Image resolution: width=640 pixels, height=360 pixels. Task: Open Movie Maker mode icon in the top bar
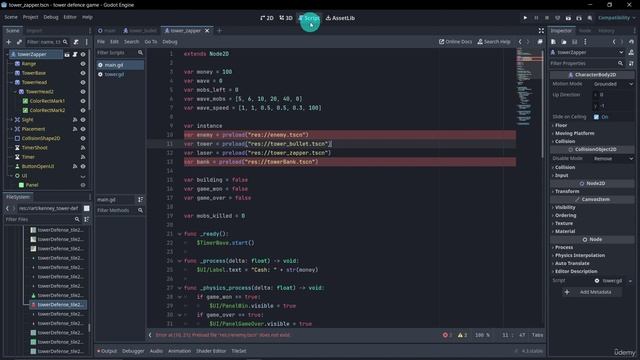click(x=590, y=18)
